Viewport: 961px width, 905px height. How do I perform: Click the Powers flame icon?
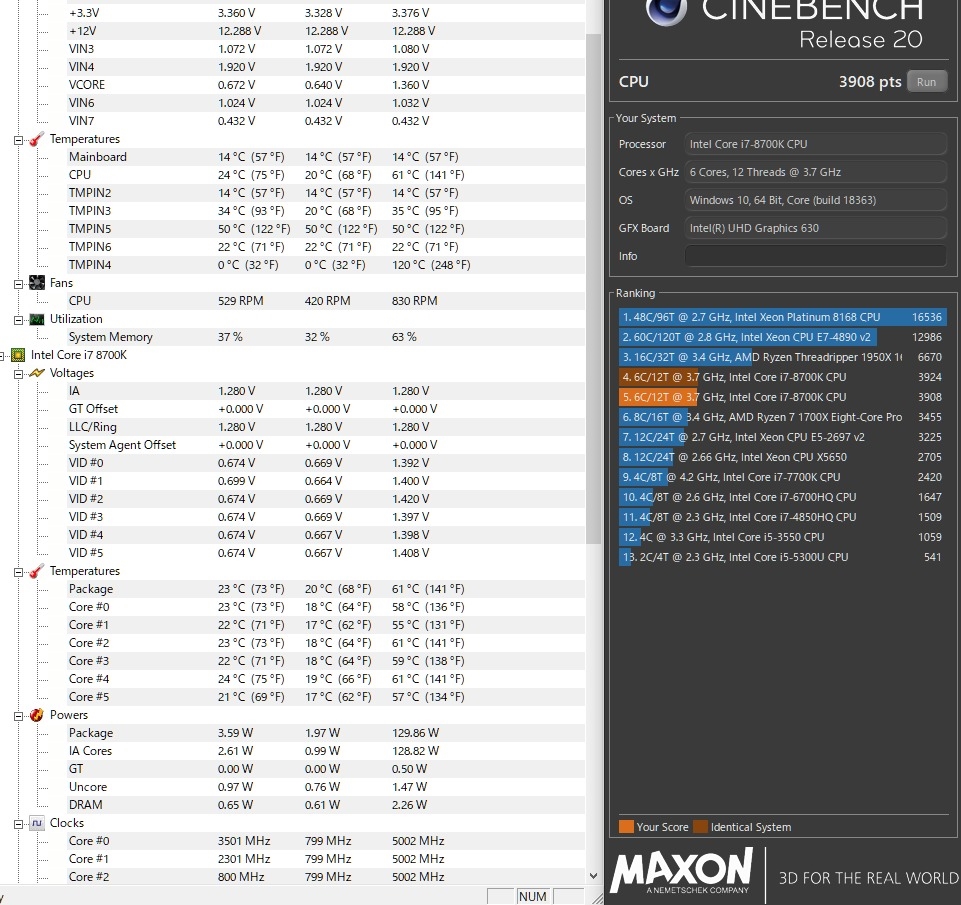37,715
